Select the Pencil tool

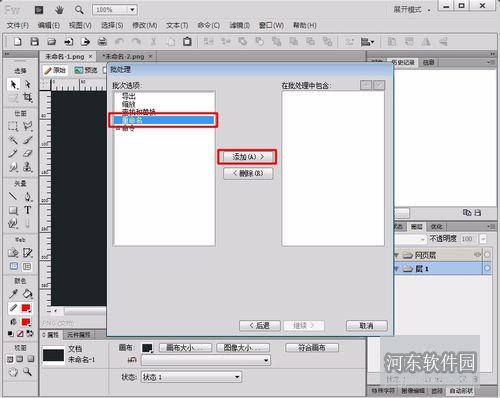(x=13, y=153)
